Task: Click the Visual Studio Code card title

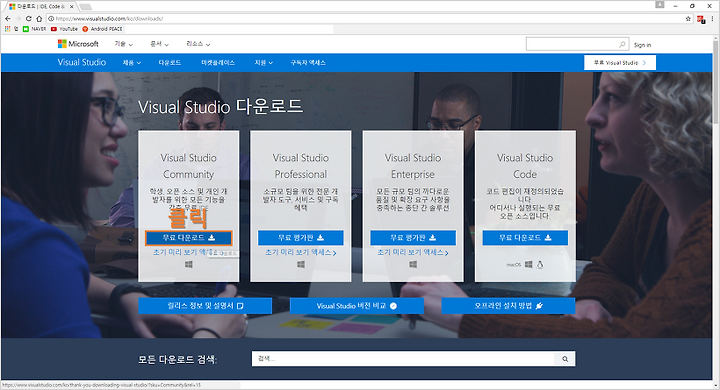Action: (525, 166)
